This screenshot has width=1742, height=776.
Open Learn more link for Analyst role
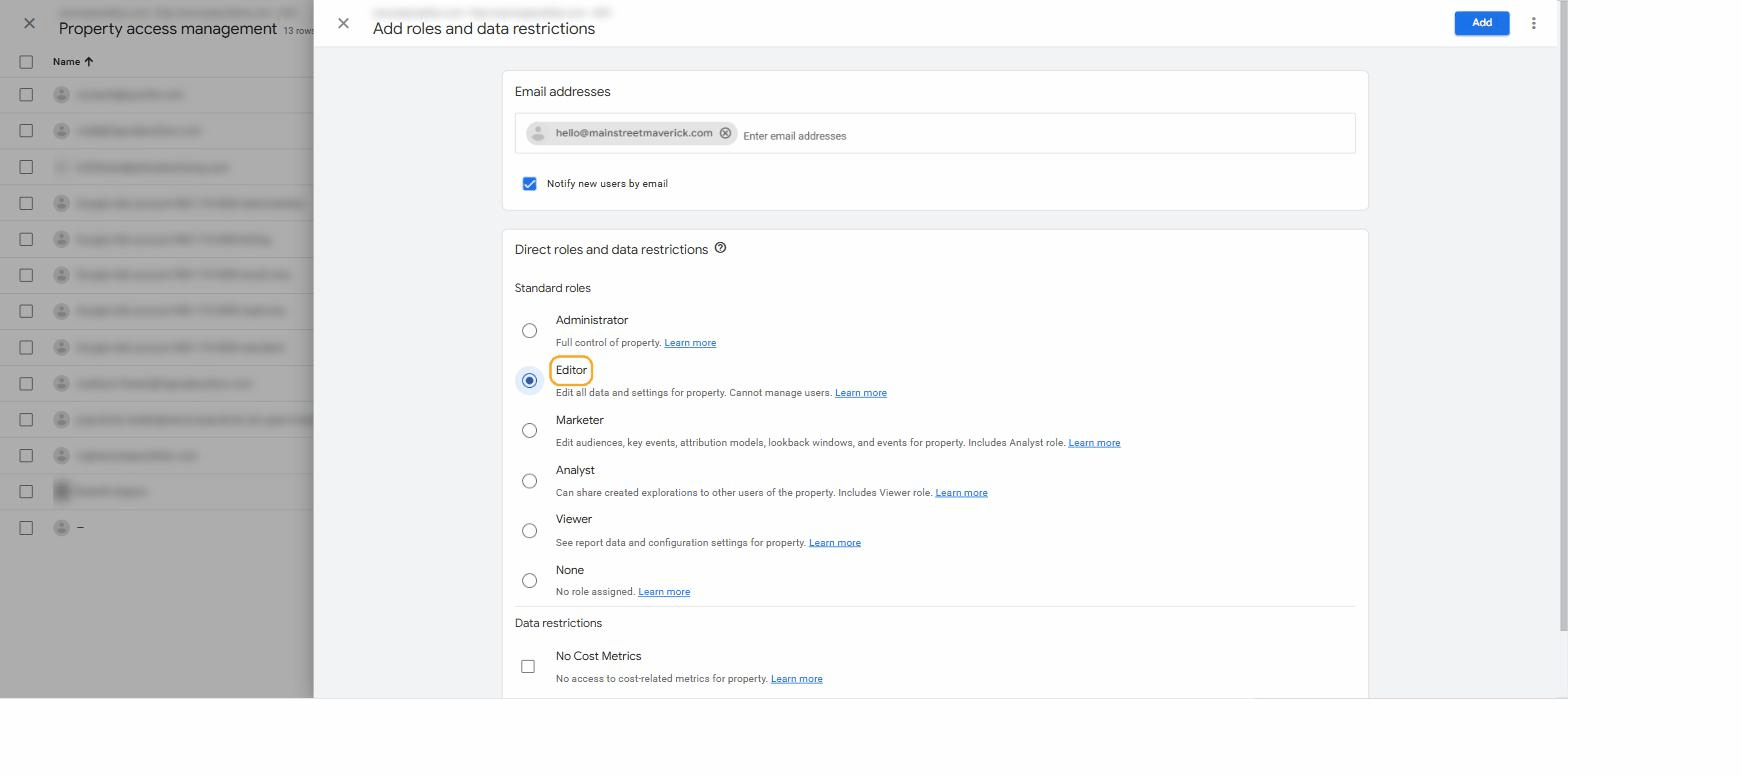[x=961, y=493]
